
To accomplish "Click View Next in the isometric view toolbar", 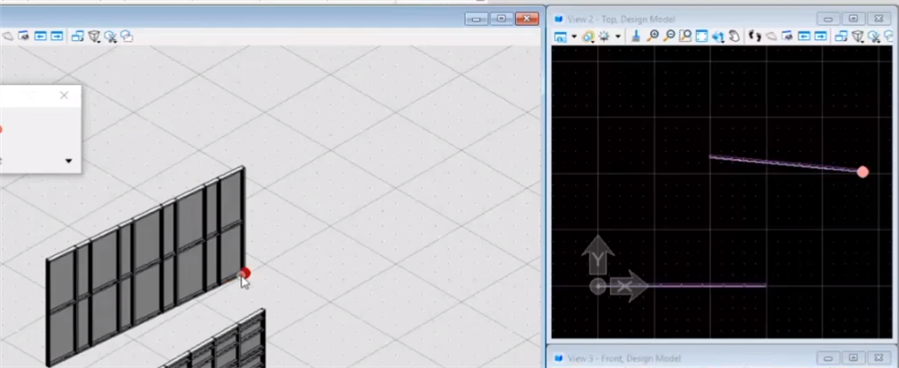I will click(57, 37).
